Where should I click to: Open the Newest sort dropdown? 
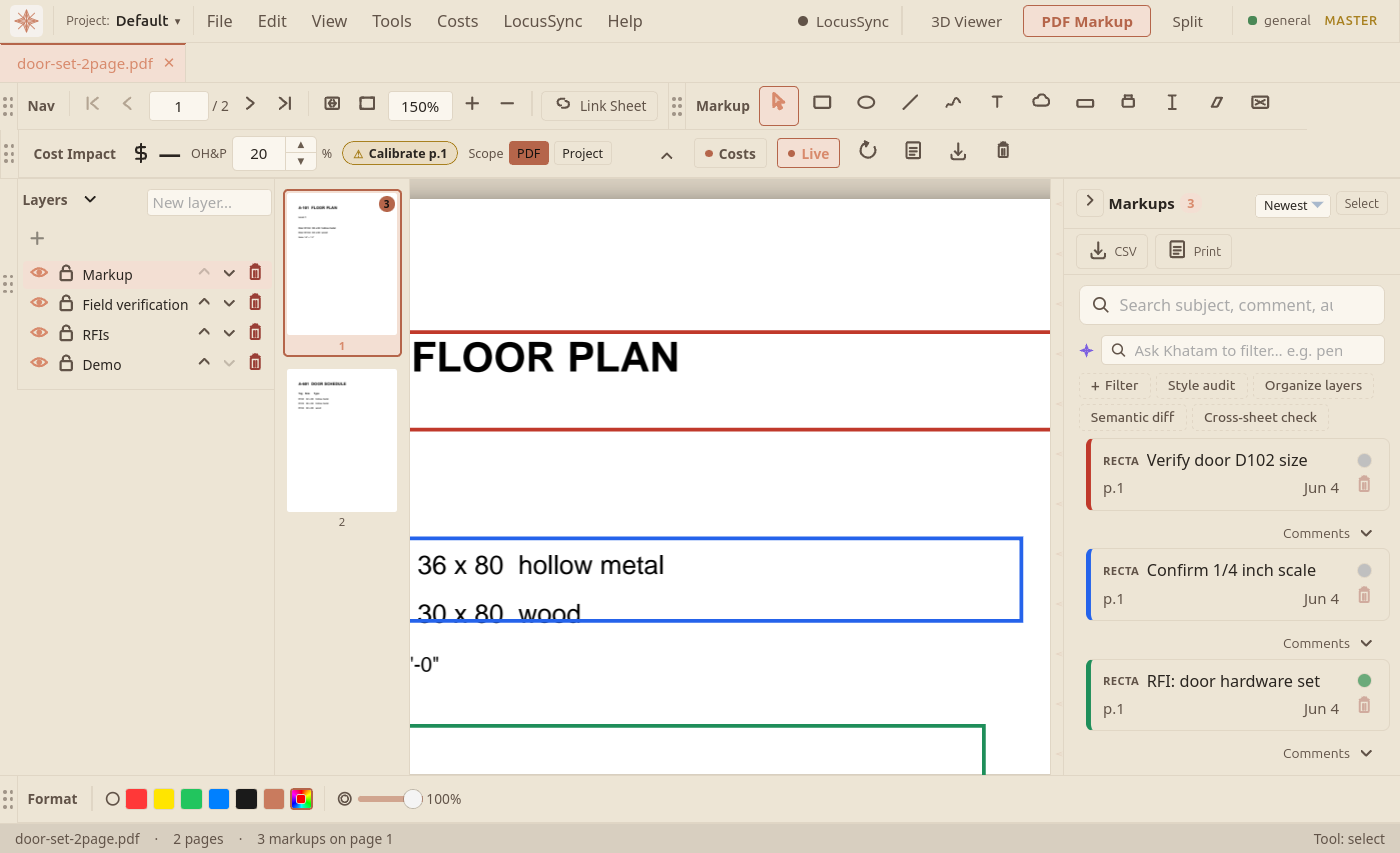(1292, 205)
